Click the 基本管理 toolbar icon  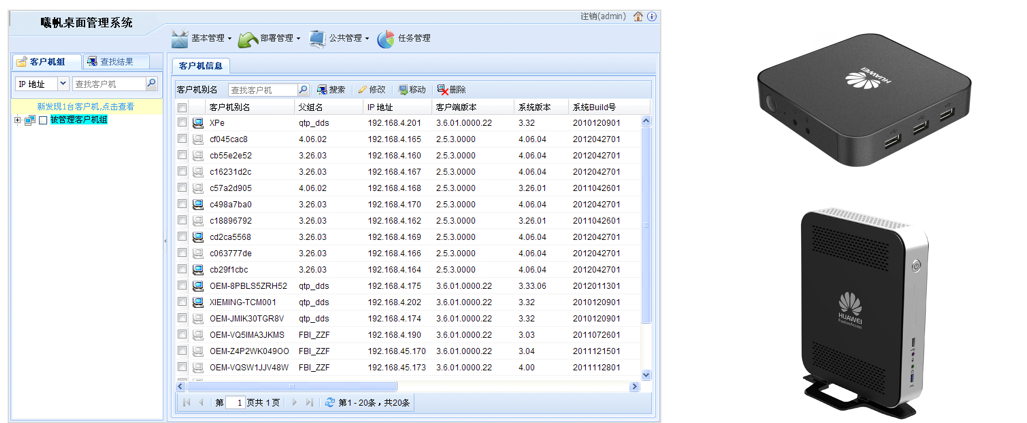[x=180, y=39]
